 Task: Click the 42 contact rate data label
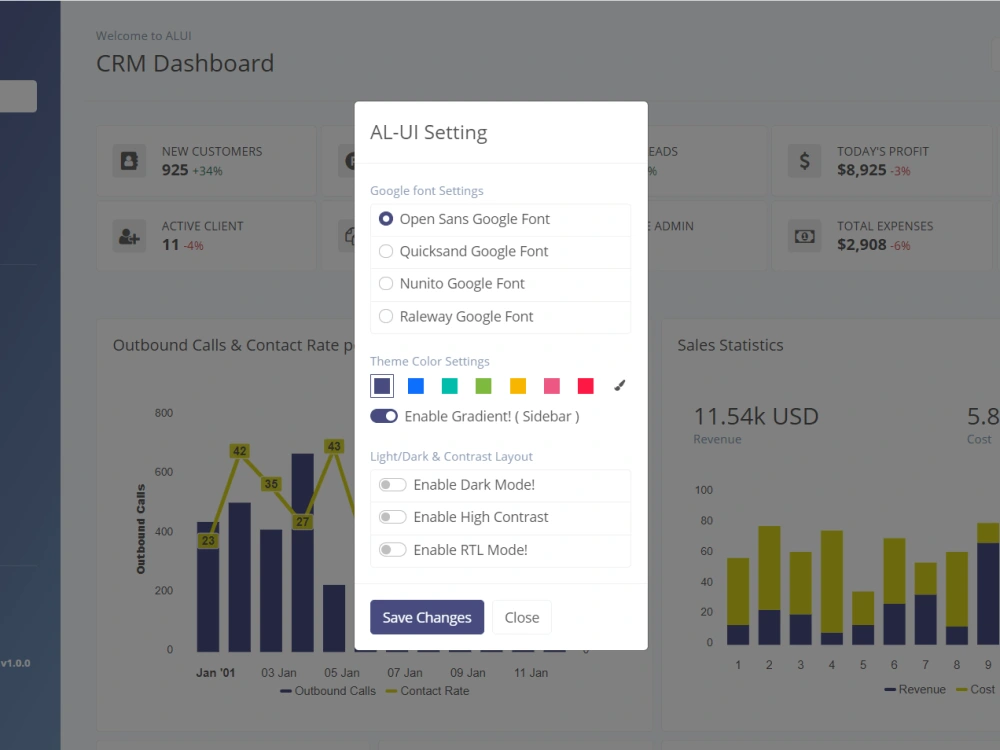tap(239, 451)
